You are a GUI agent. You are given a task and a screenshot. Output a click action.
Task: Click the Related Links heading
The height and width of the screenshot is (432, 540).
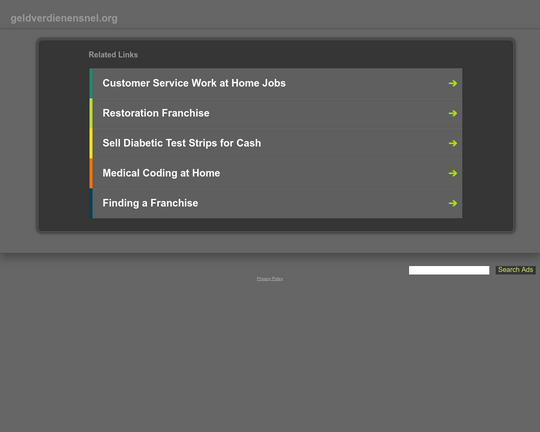pyautogui.click(x=113, y=55)
